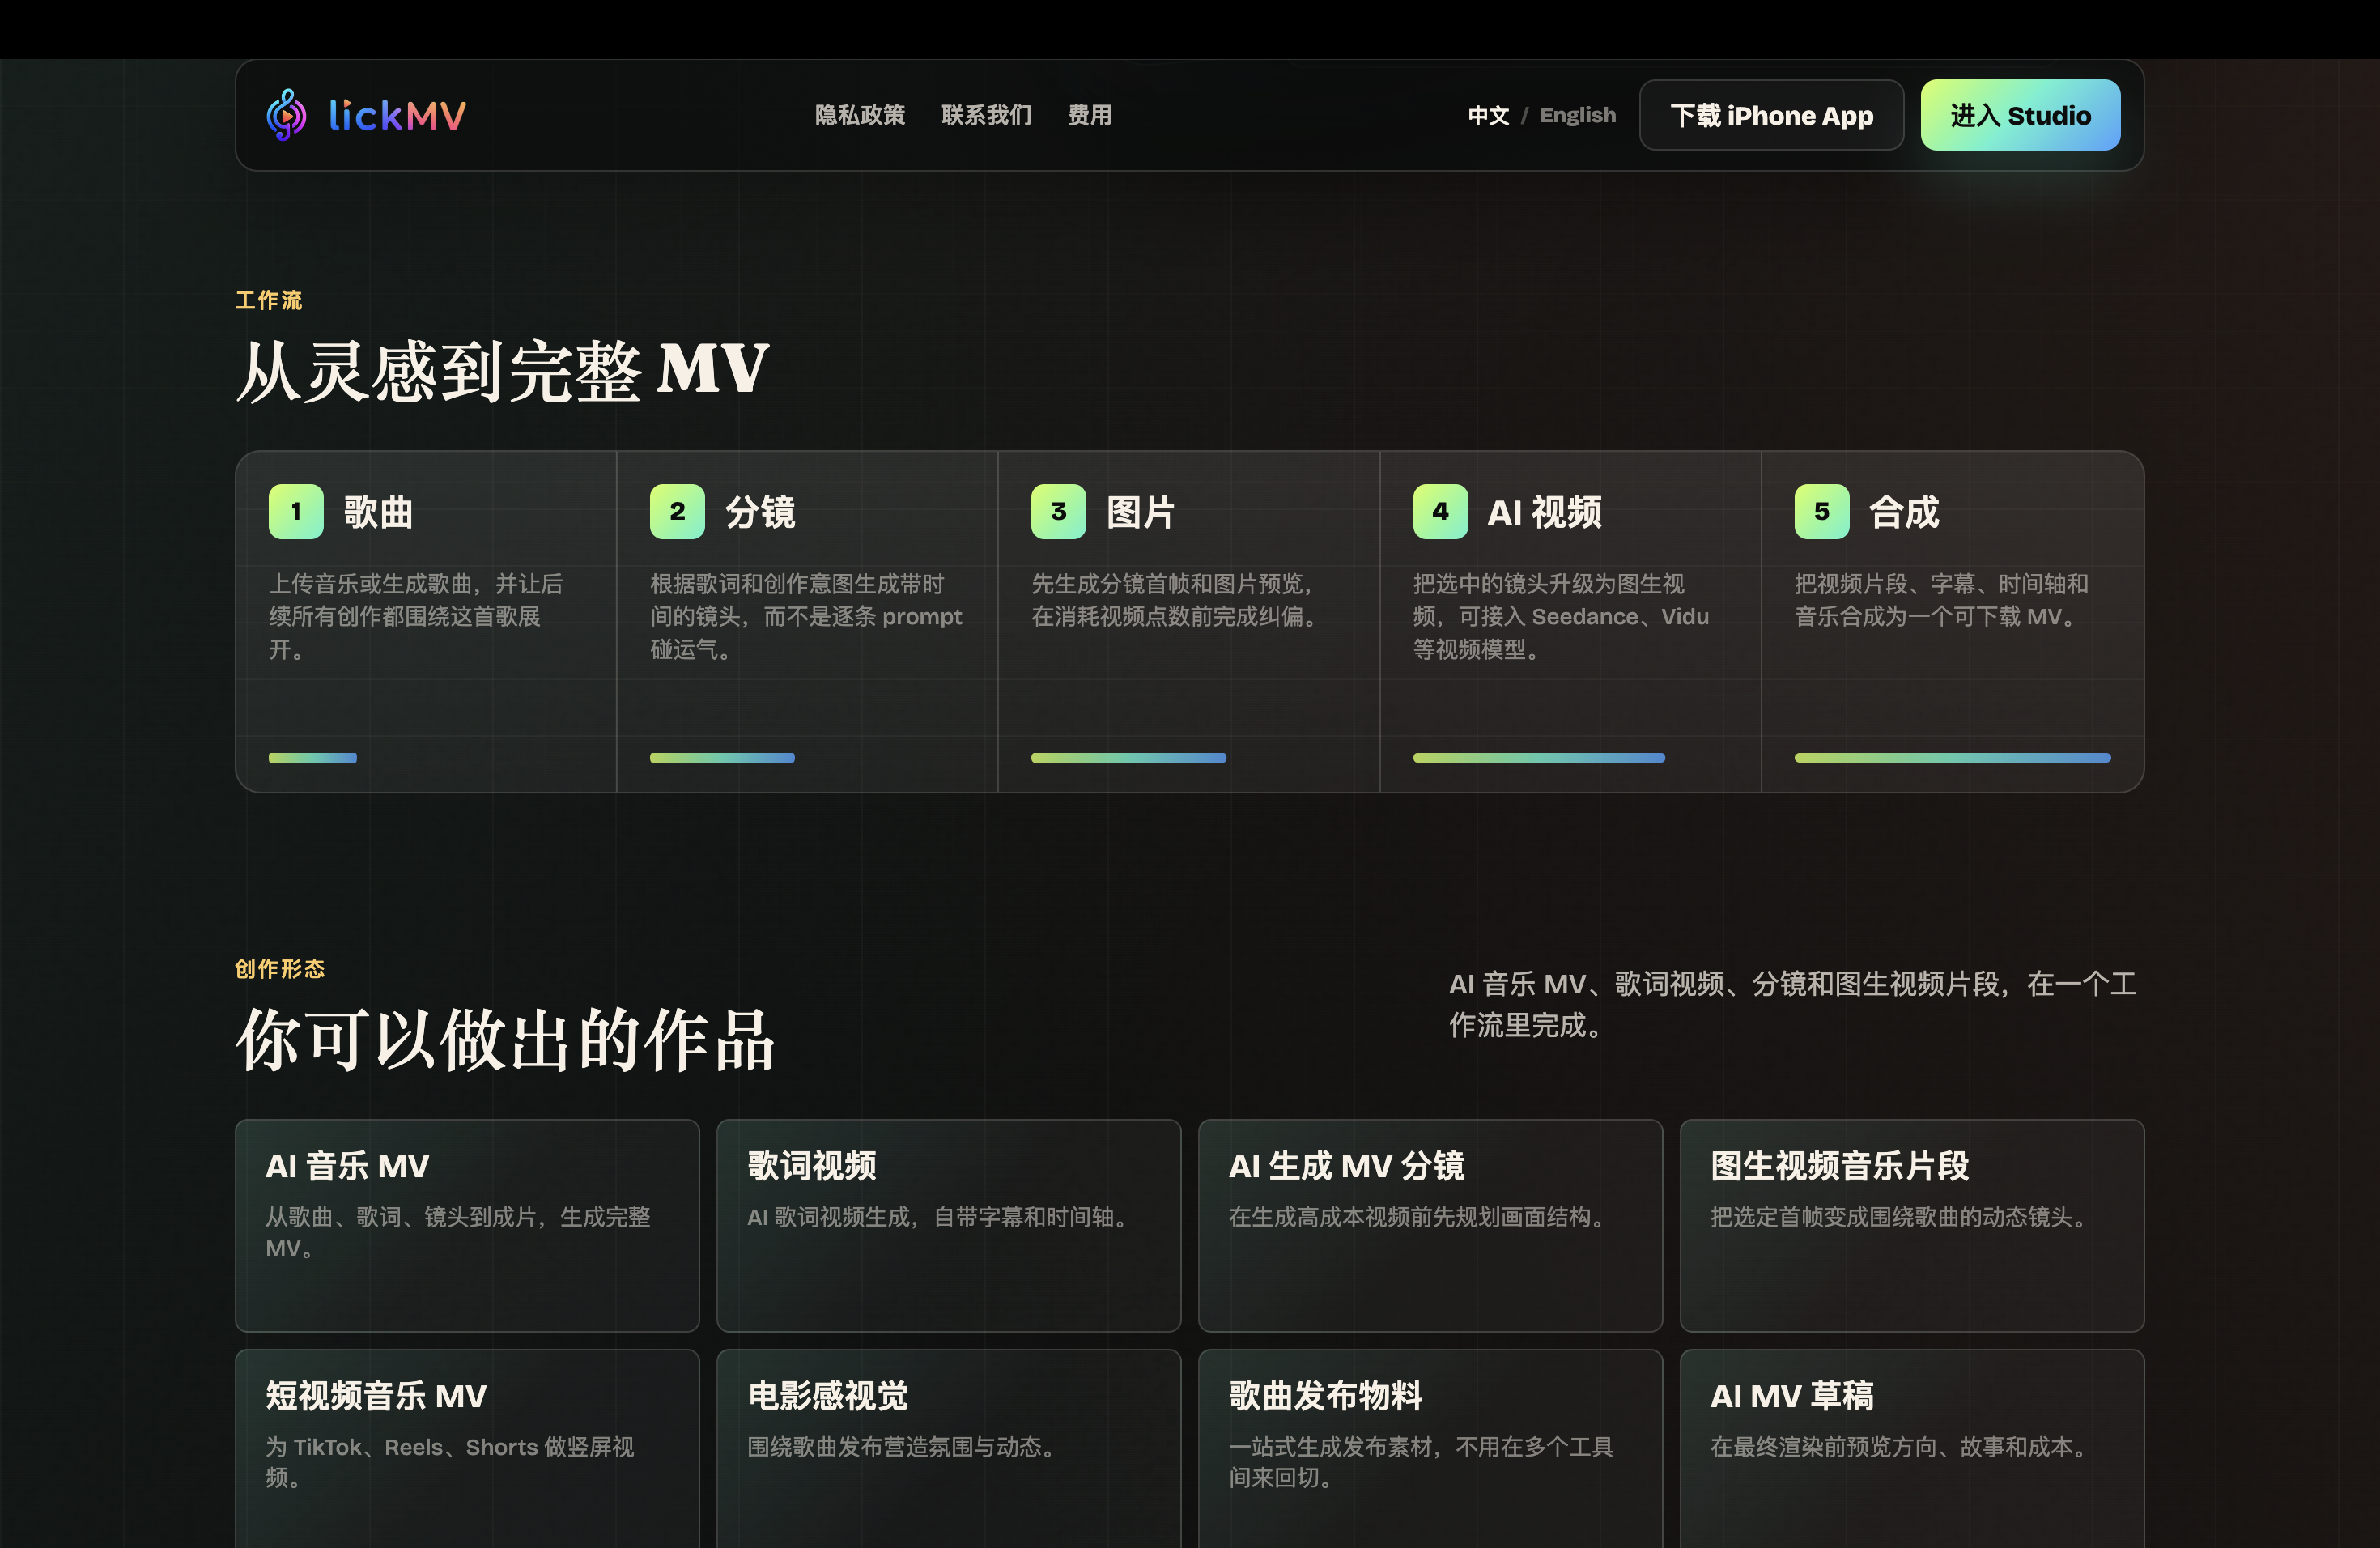Click text starting 根据歌词和创作意图

(x=806, y=616)
